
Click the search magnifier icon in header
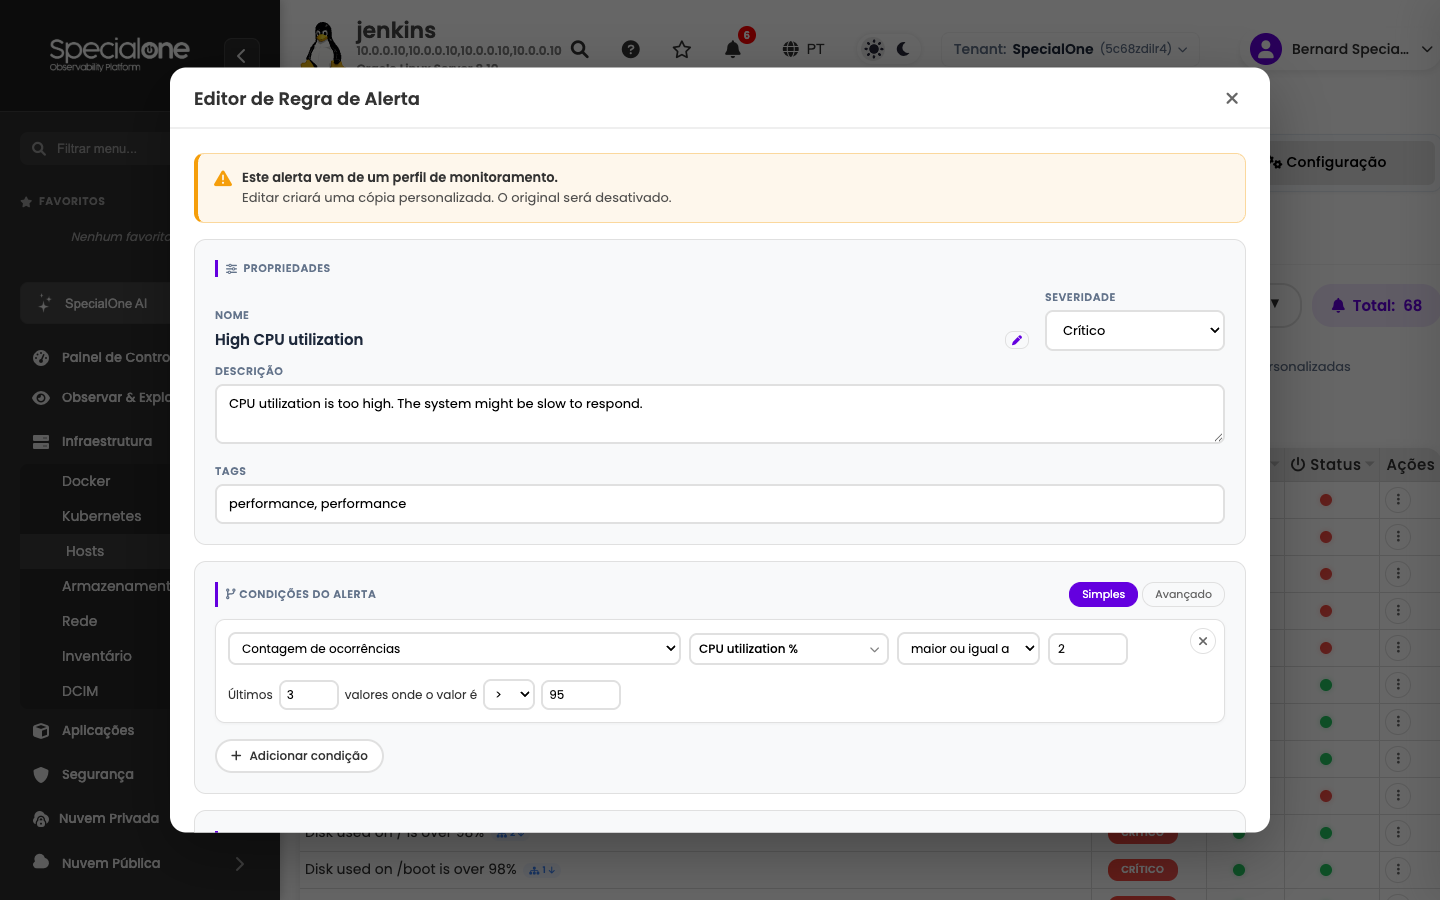point(580,49)
